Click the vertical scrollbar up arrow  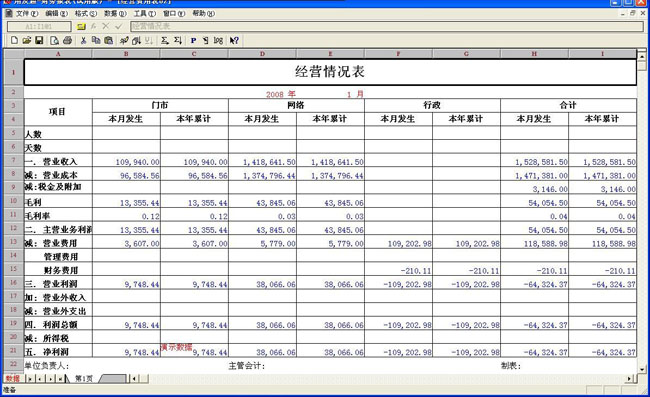click(x=642, y=55)
